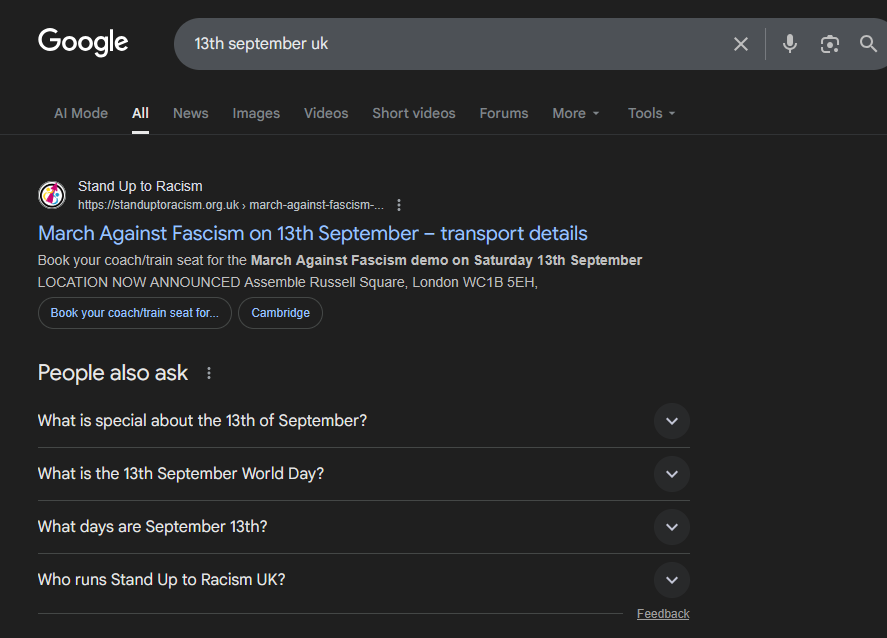Expand "What days are September 13th?"
Viewport: 887px width, 638px height.
coord(671,527)
